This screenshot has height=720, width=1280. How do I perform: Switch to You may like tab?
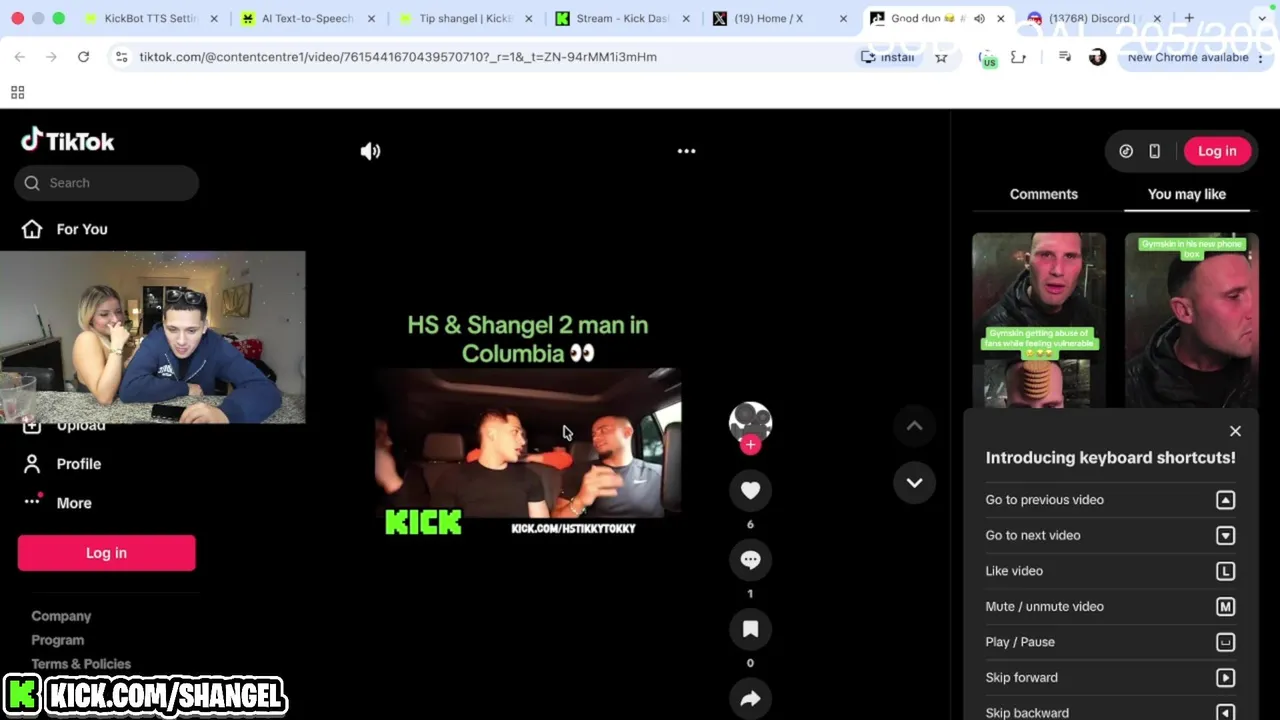pos(1187,194)
